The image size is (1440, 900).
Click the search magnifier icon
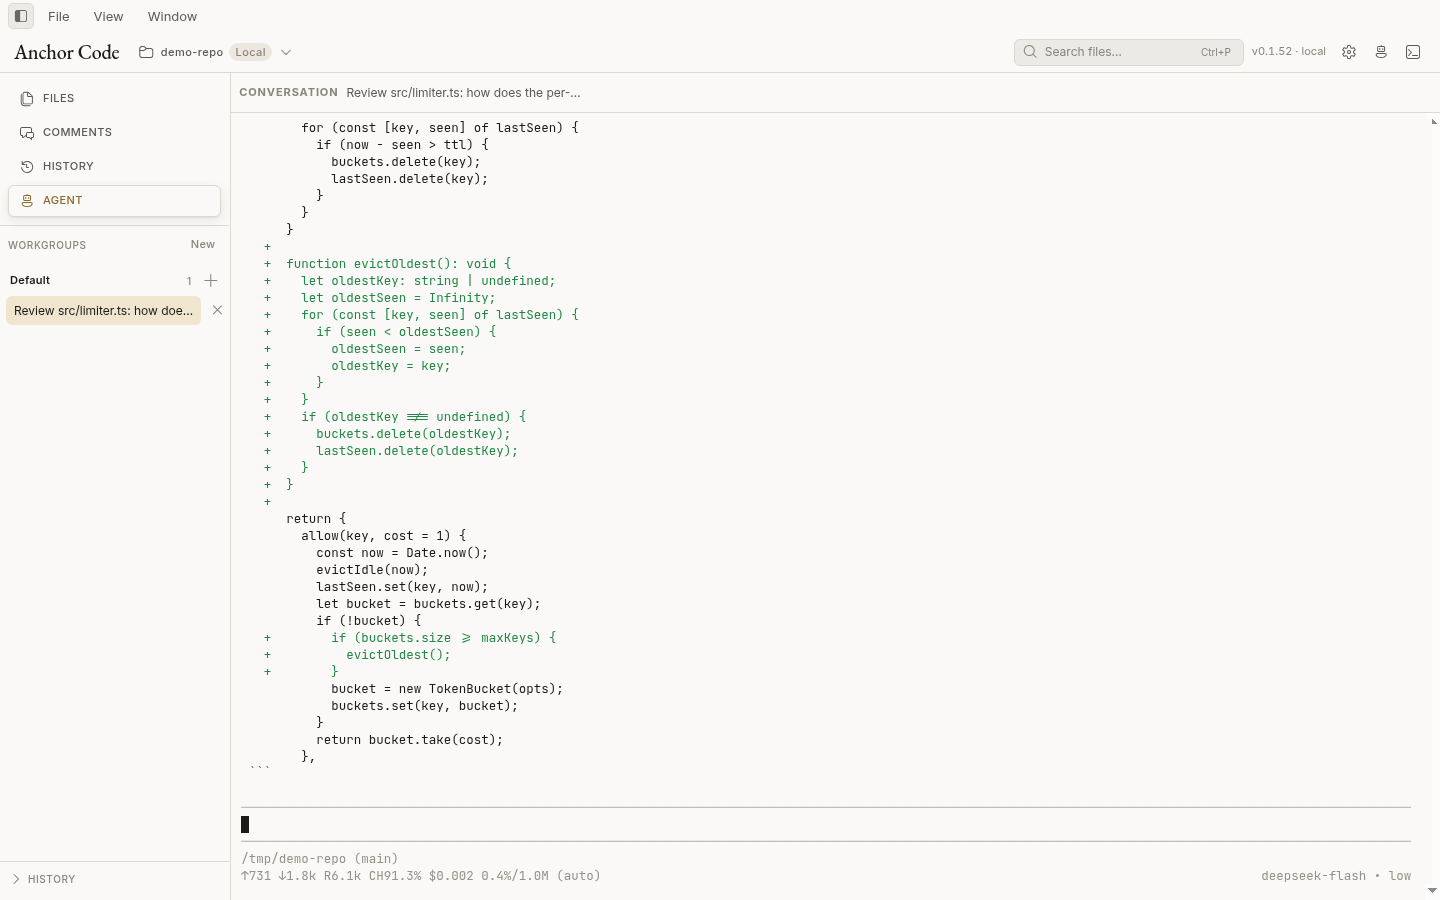(1030, 52)
